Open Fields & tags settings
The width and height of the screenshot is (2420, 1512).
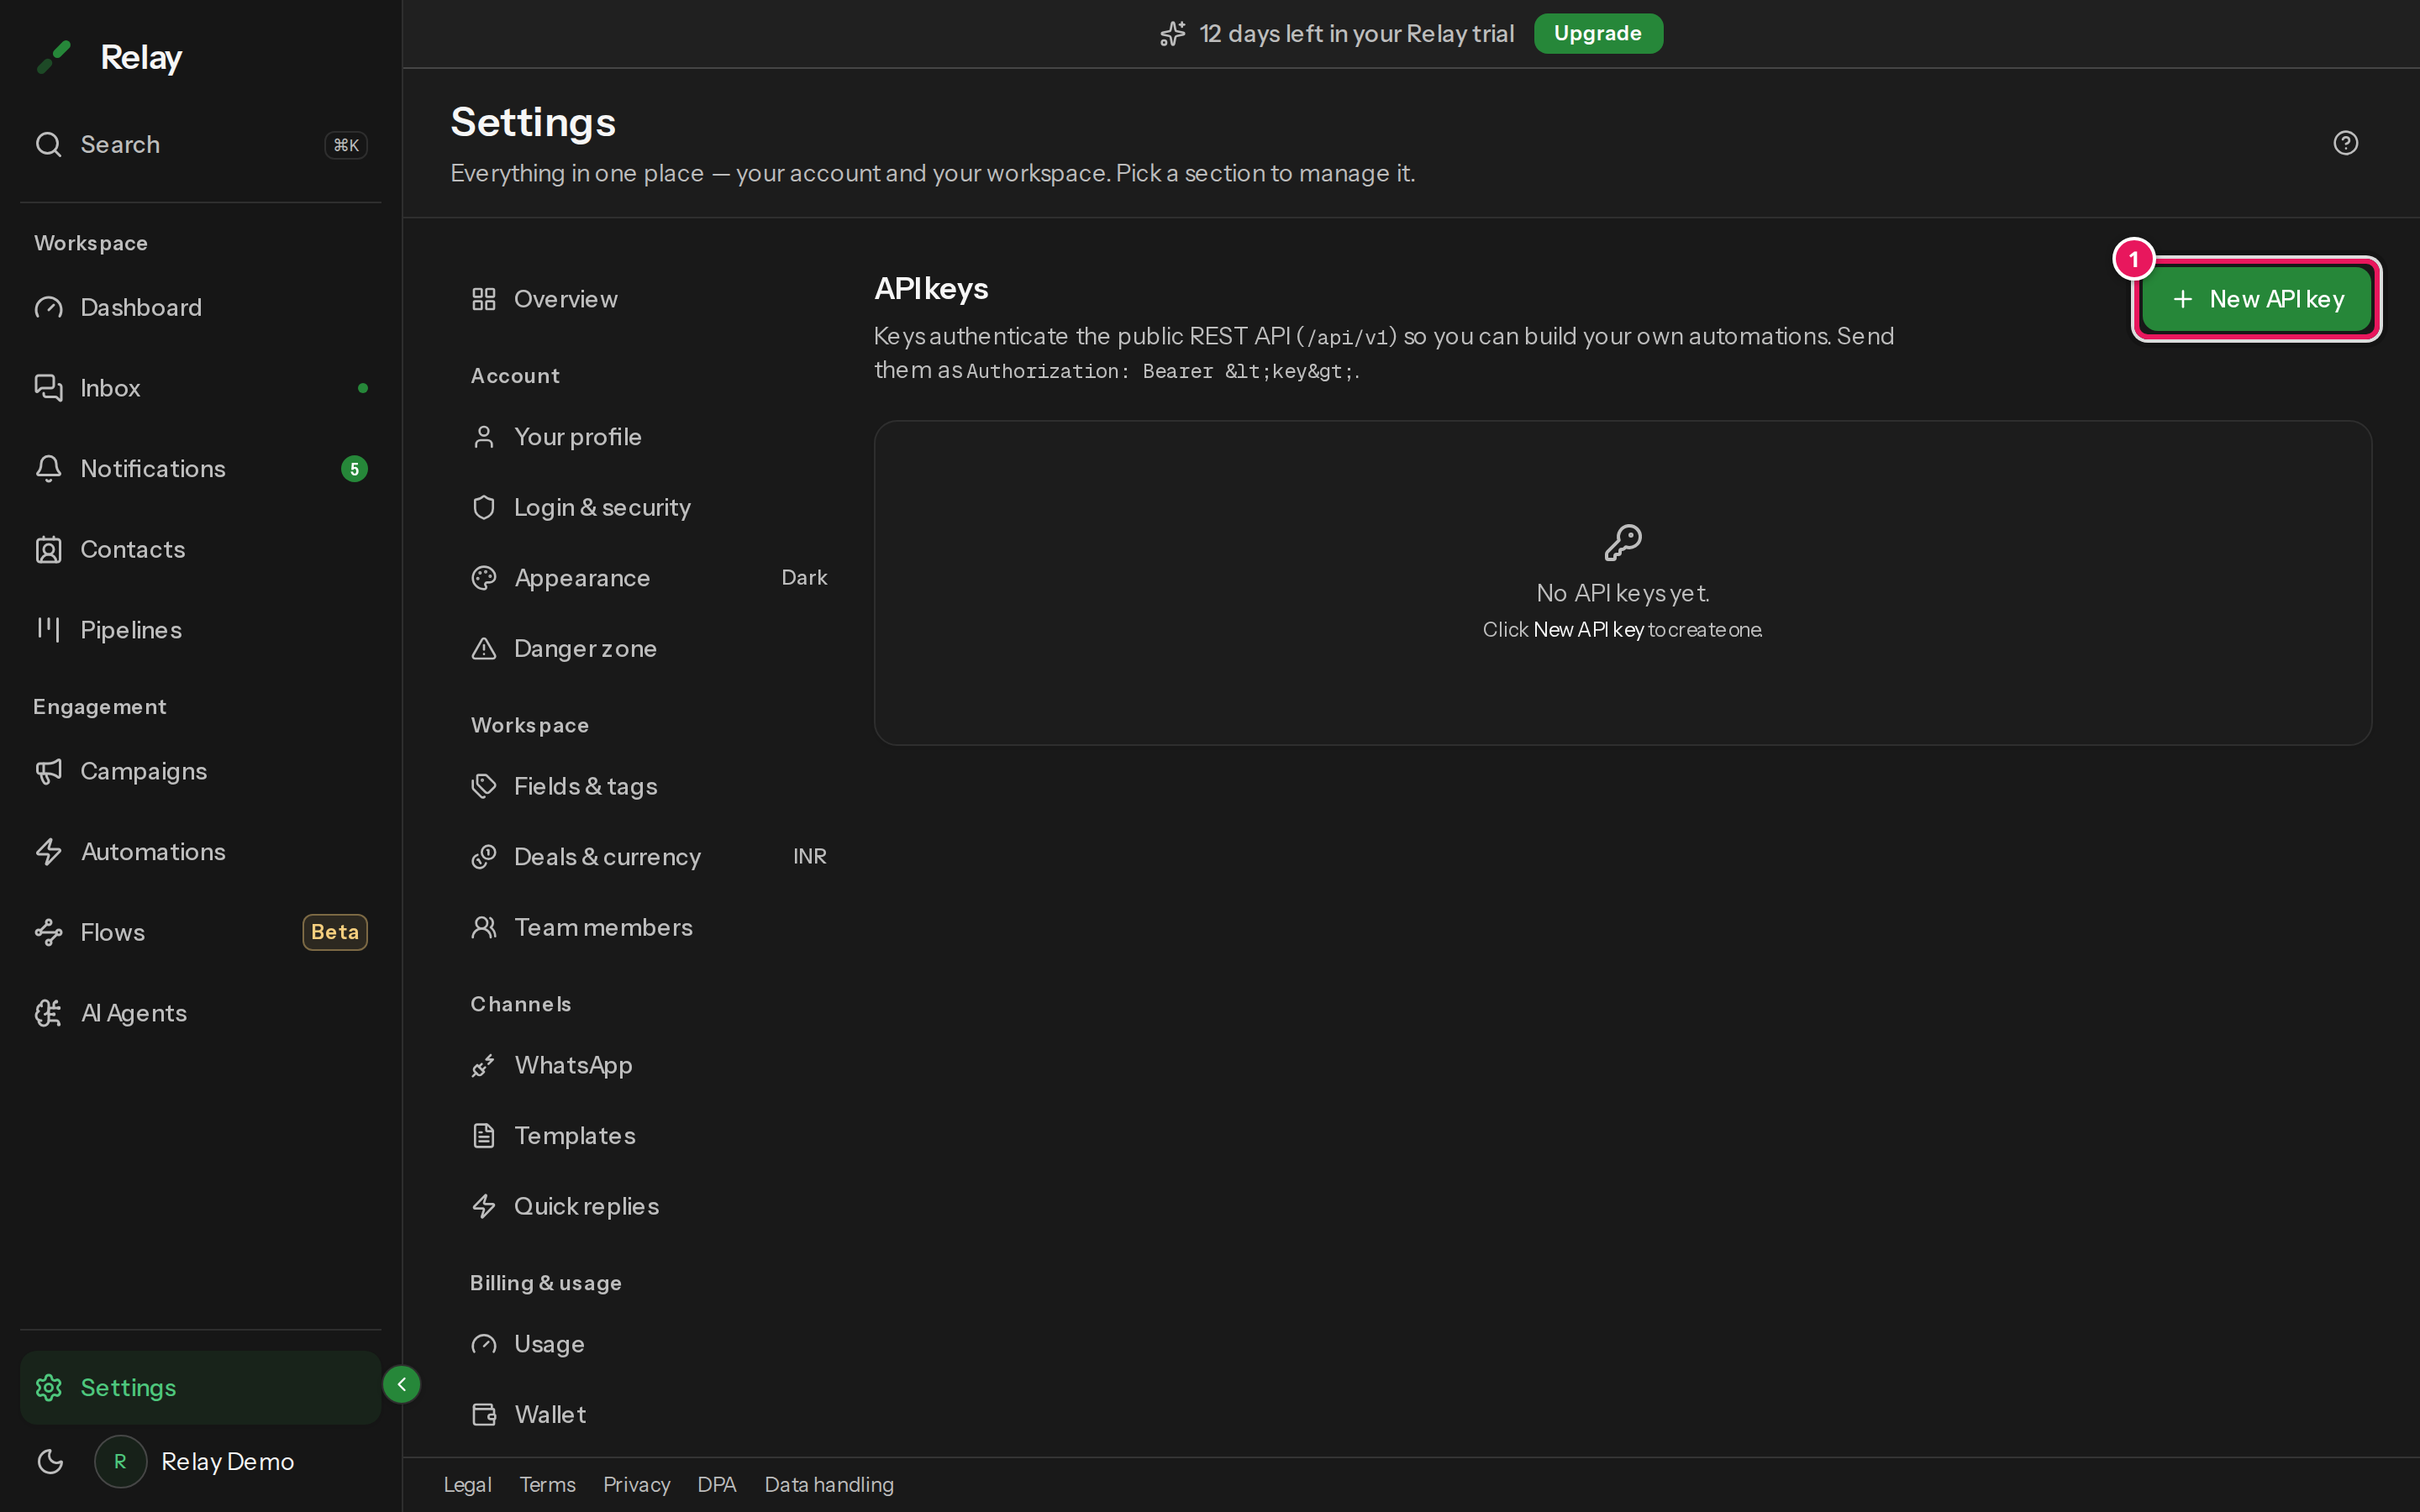click(x=649, y=786)
